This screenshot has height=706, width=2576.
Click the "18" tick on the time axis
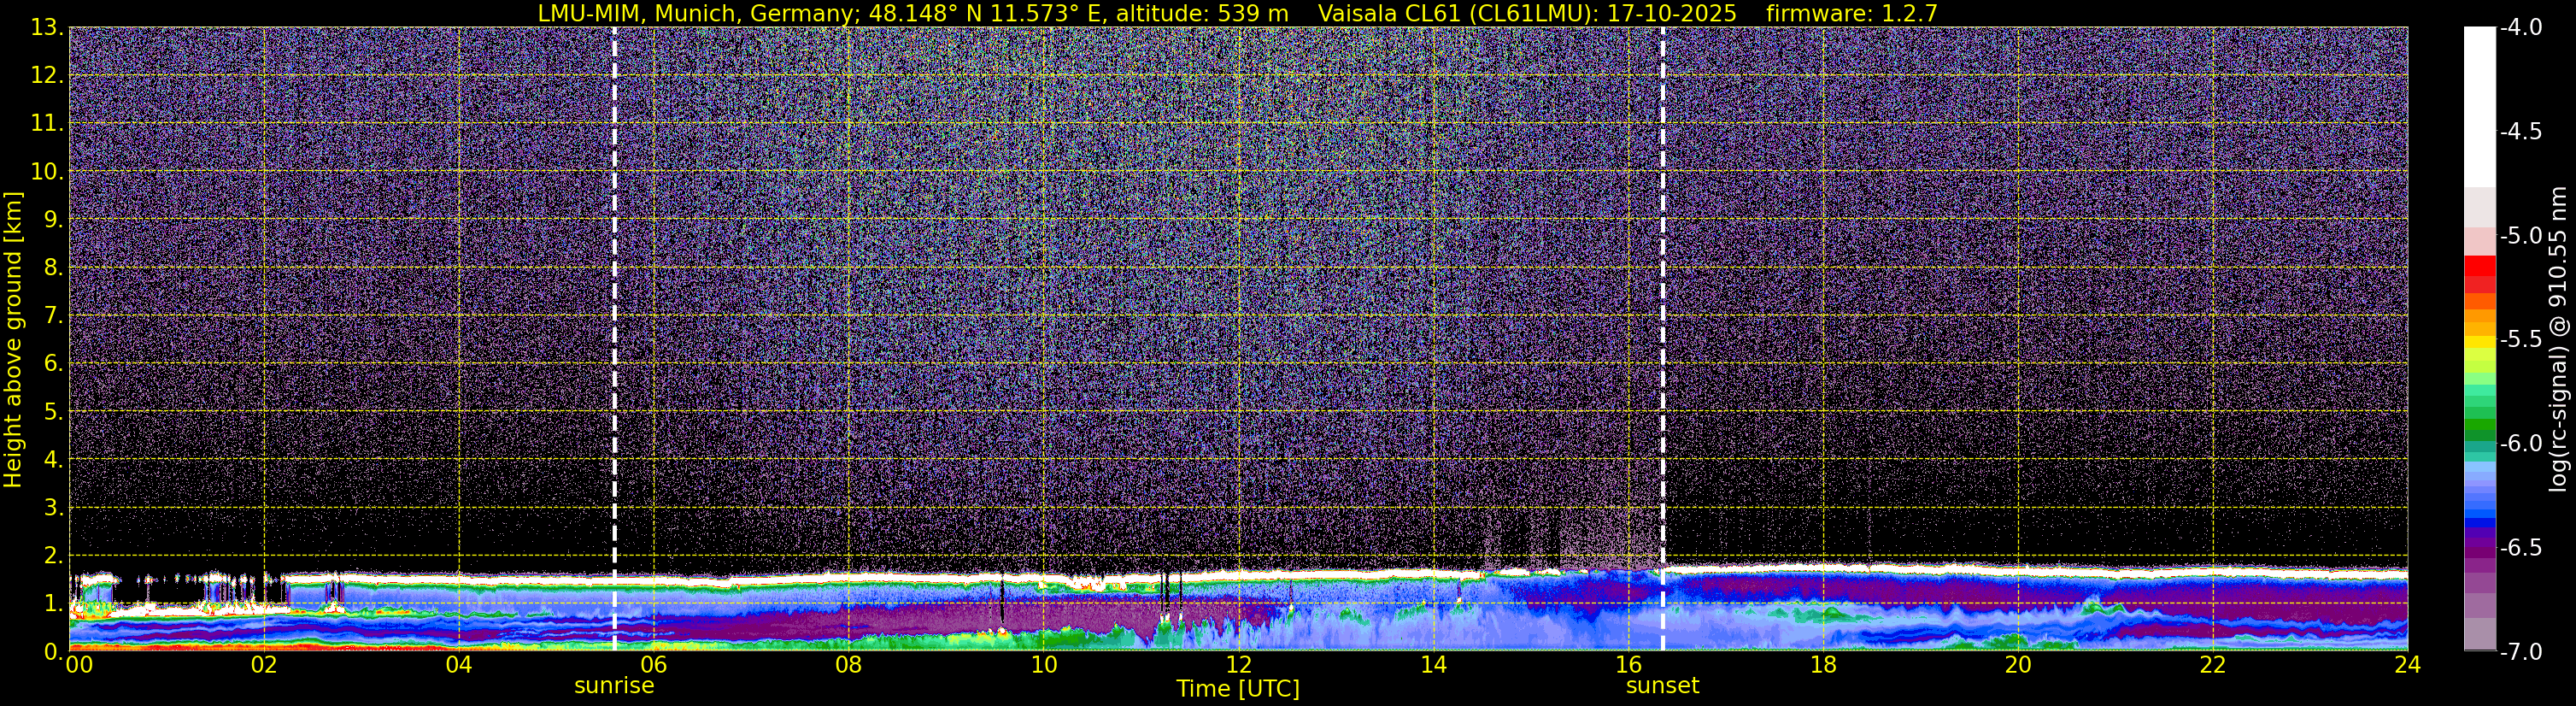point(1823,665)
